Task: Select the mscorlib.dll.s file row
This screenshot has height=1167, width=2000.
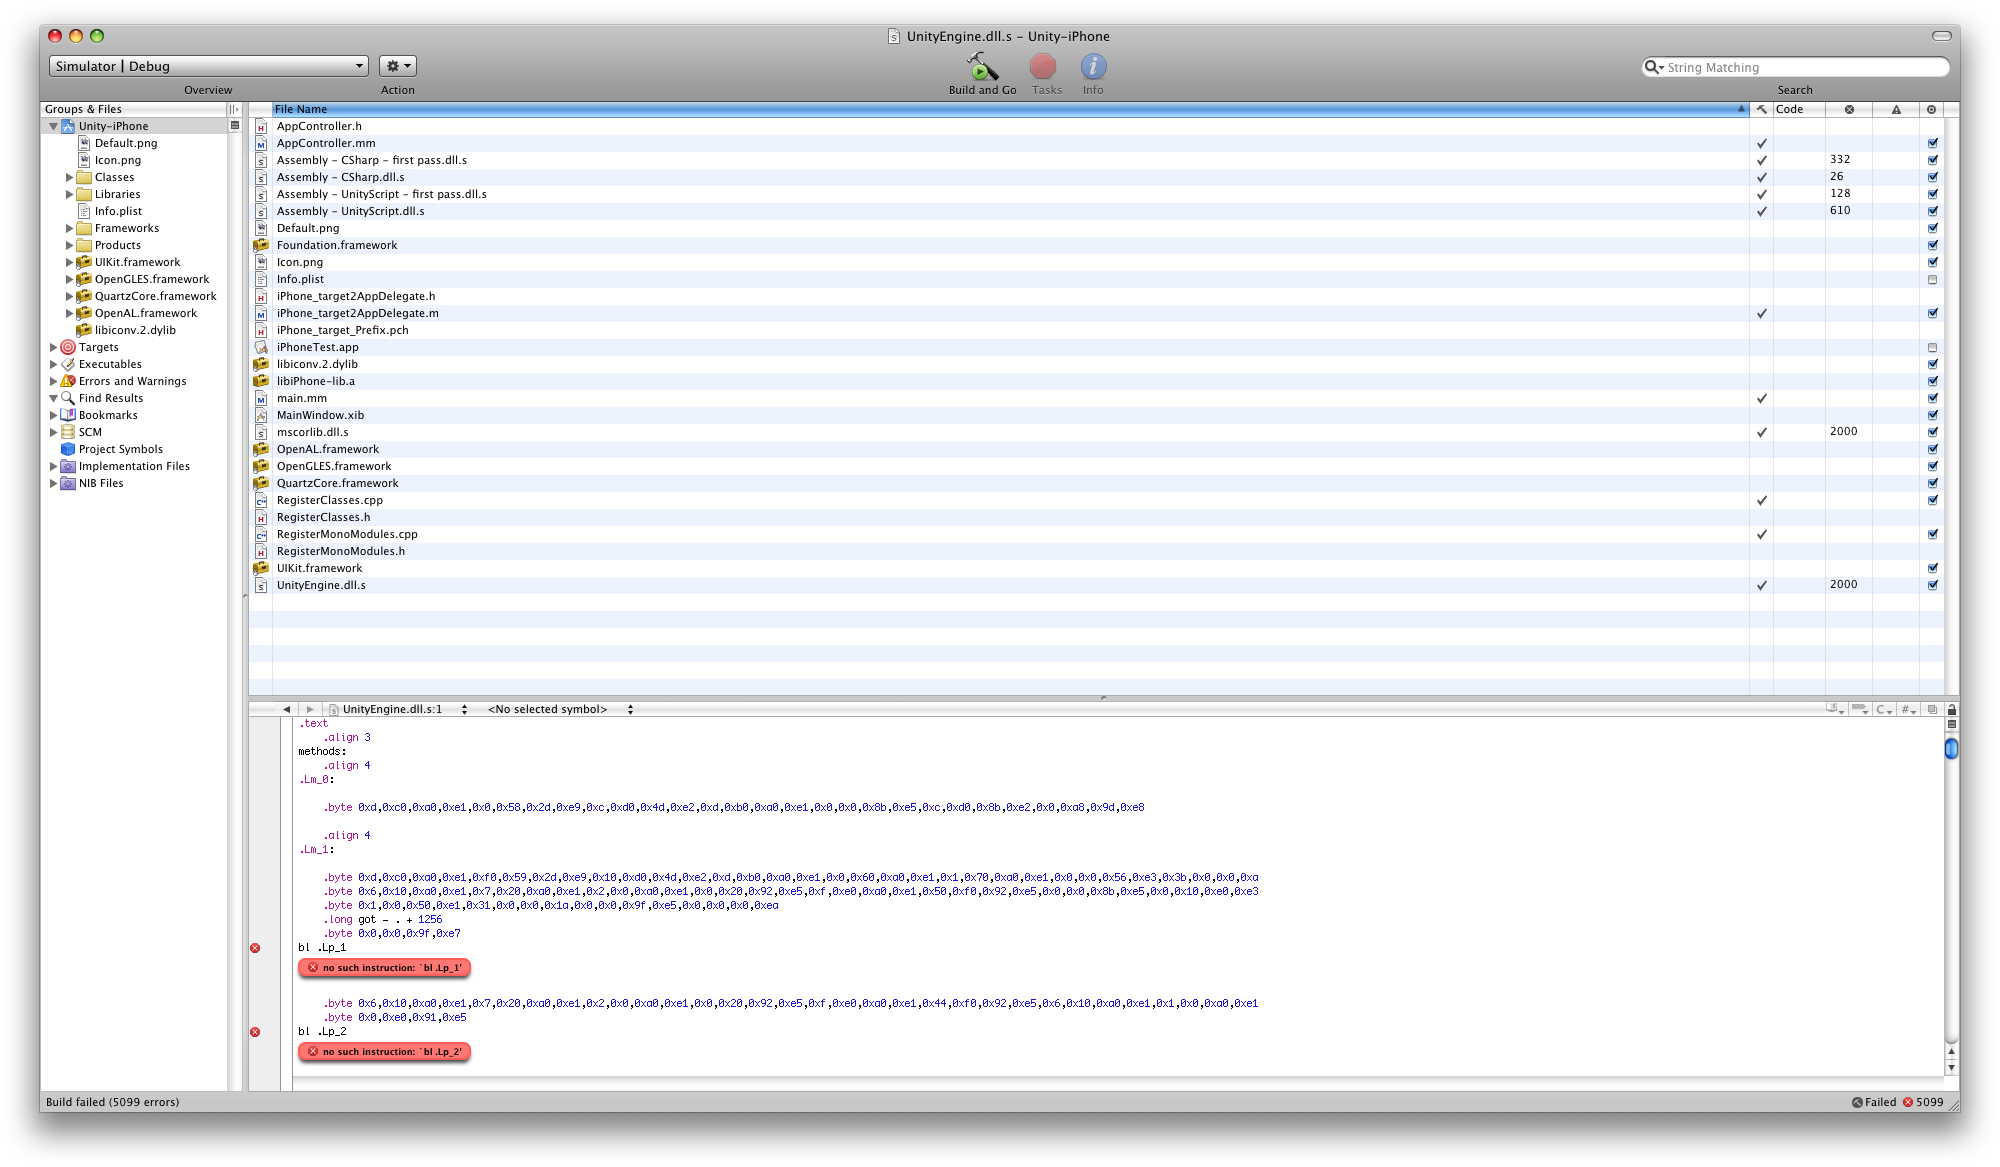Action: click(x=312, y=432)
